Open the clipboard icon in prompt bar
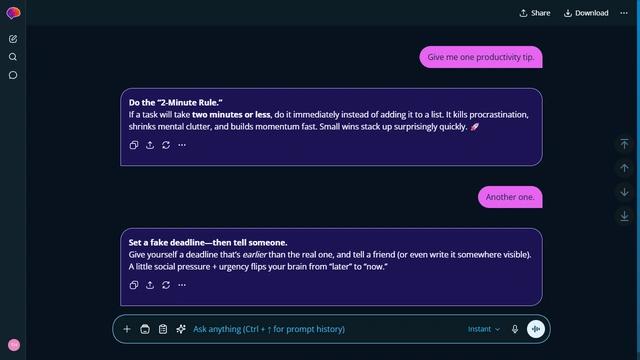This screenshot has height=360, width=640. point(163,329)
